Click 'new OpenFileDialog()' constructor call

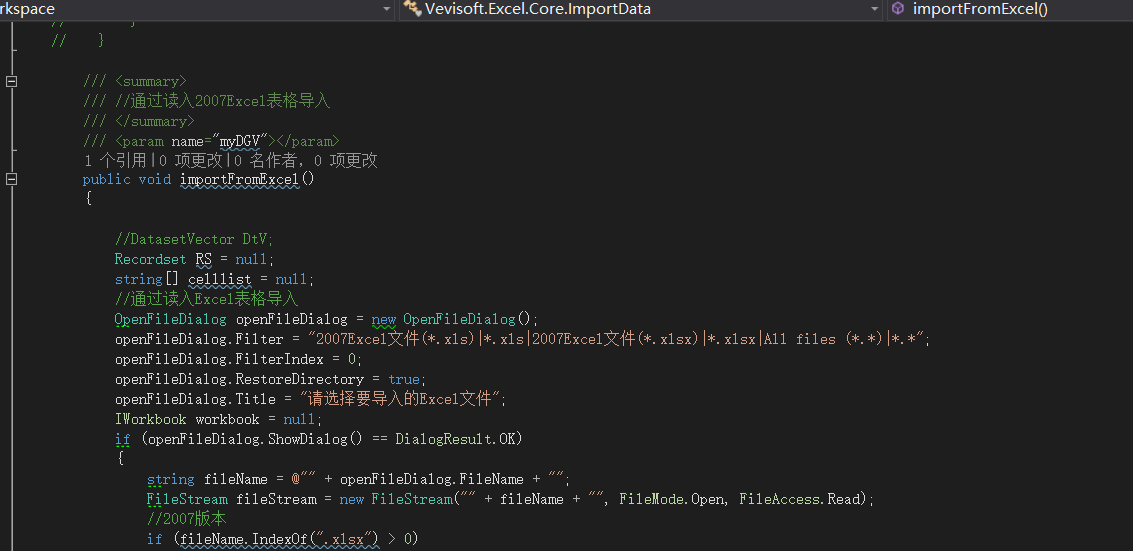[451, 318]
